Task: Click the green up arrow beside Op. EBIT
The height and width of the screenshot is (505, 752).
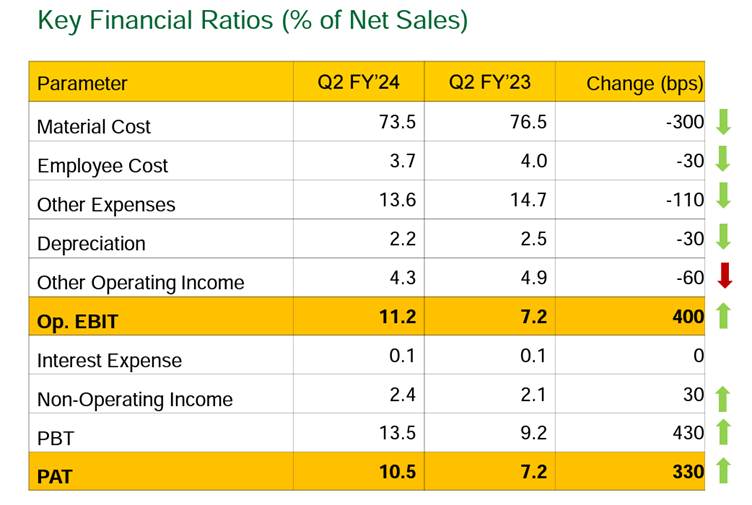Action: pyautogui.click(x=724, y=318)
